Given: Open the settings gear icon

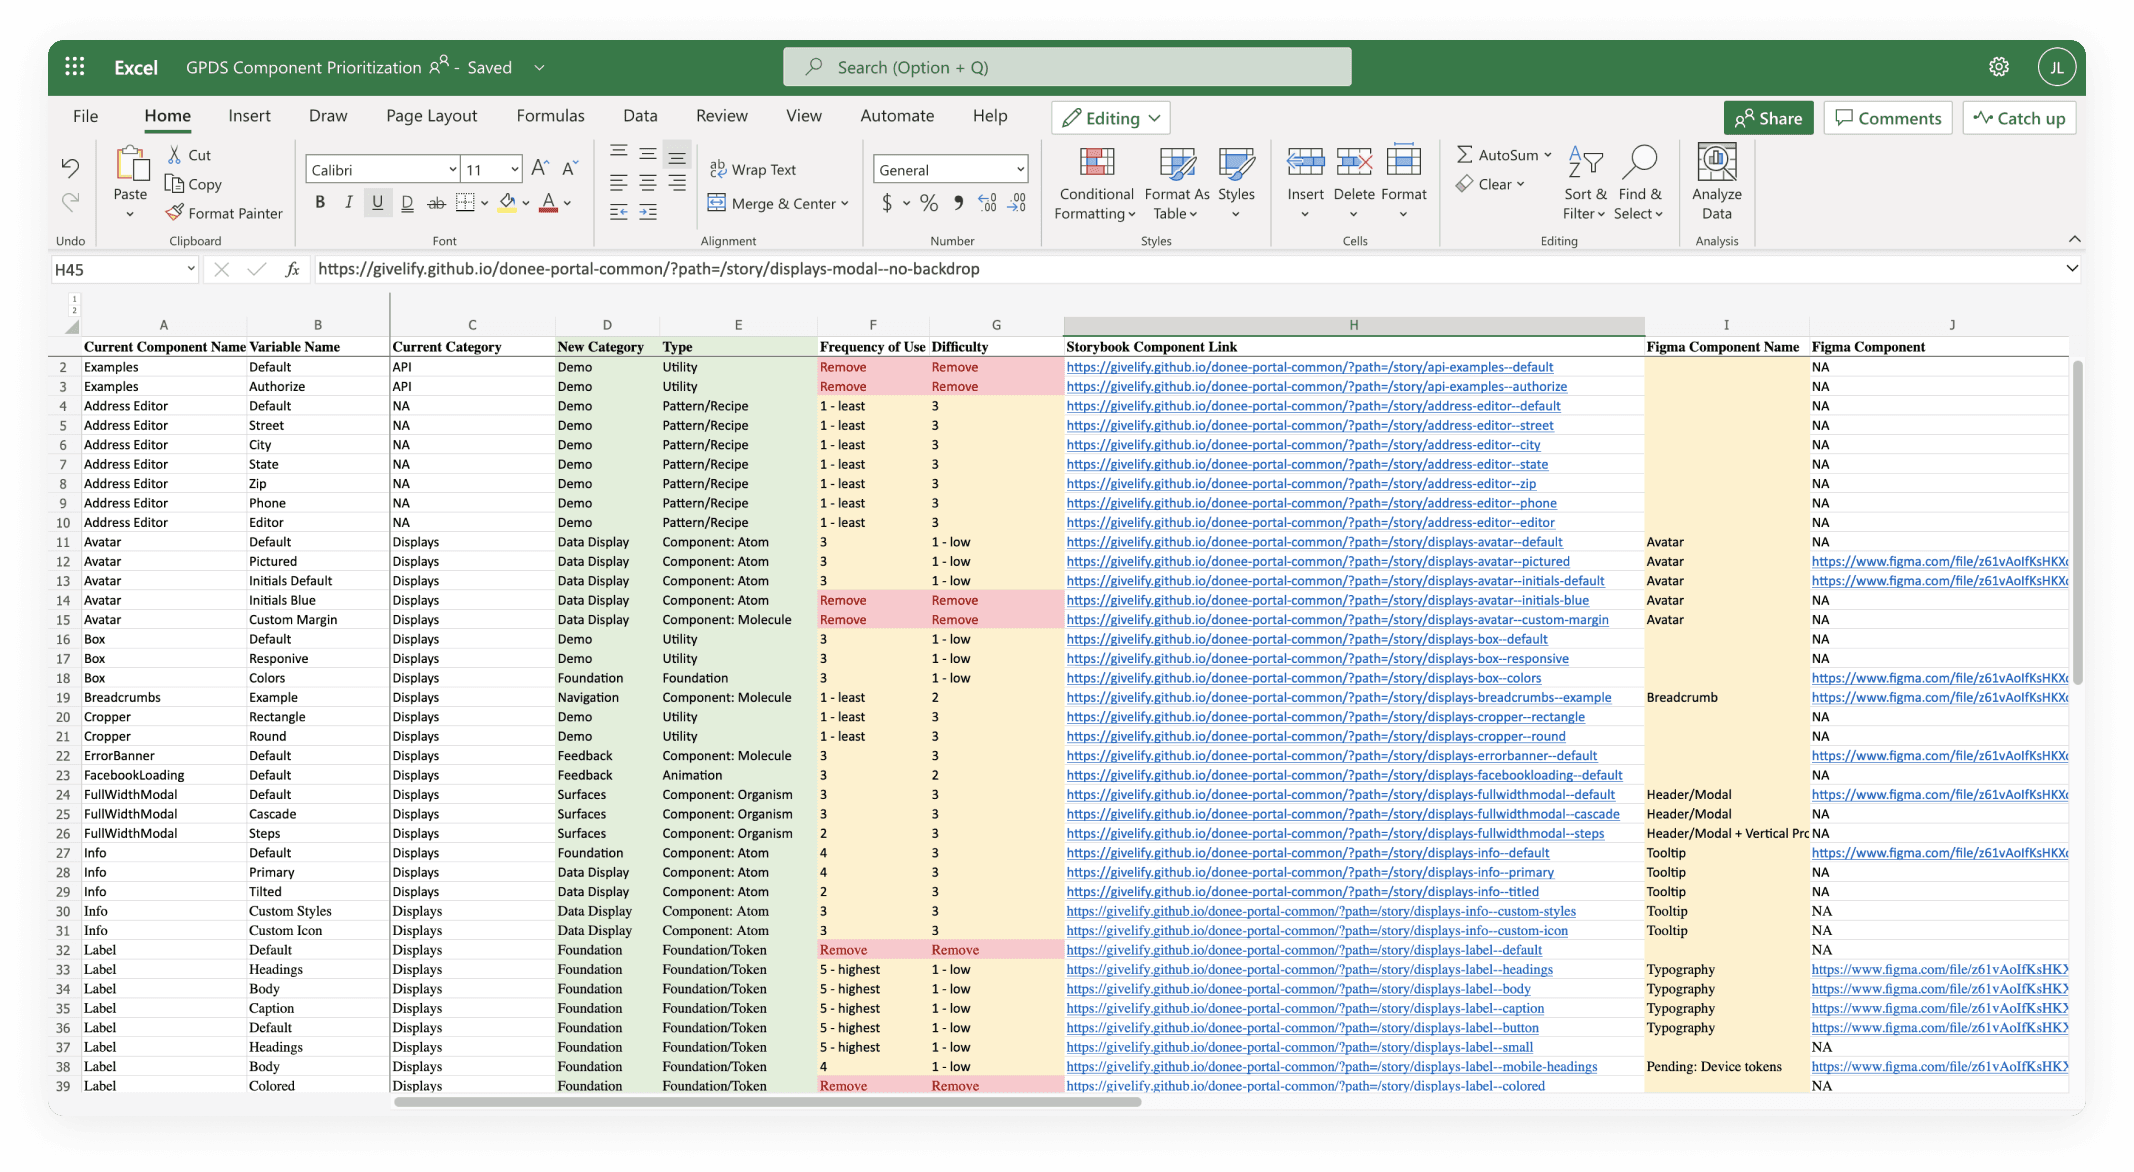Looking at the screenshot, I should click(x=1998, y=67).
